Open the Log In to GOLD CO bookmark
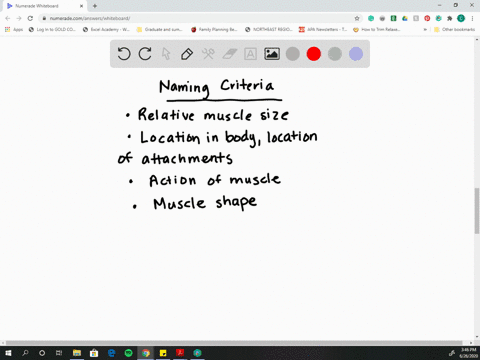480x360 pixels. (52, 29)
